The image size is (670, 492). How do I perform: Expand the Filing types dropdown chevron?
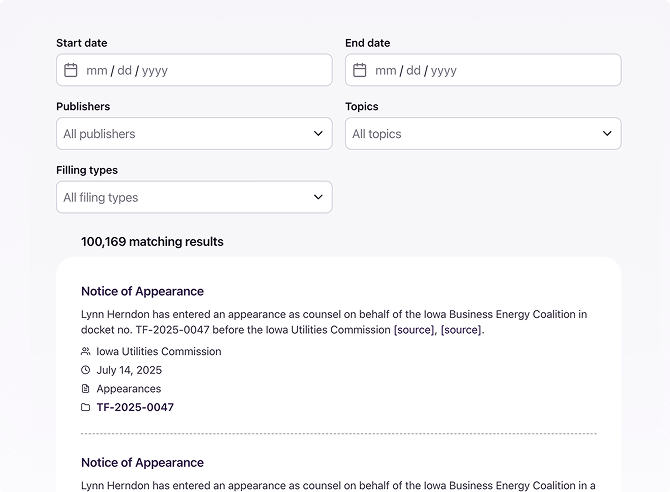(318, 197)
